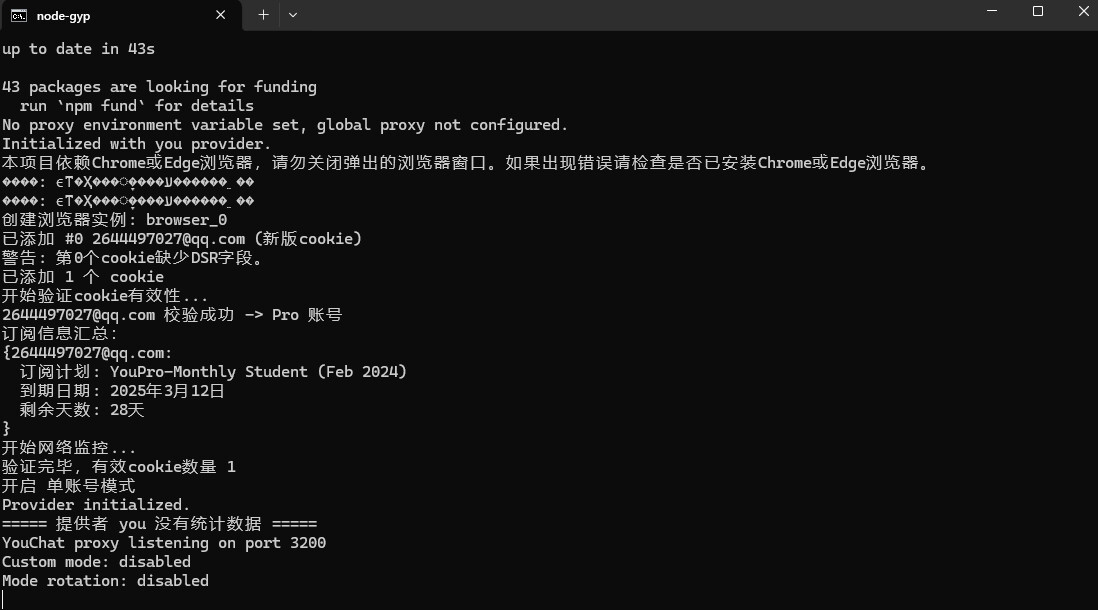Select the node-gyp tab
The image size is (1098, 610).
pos(100,14)
